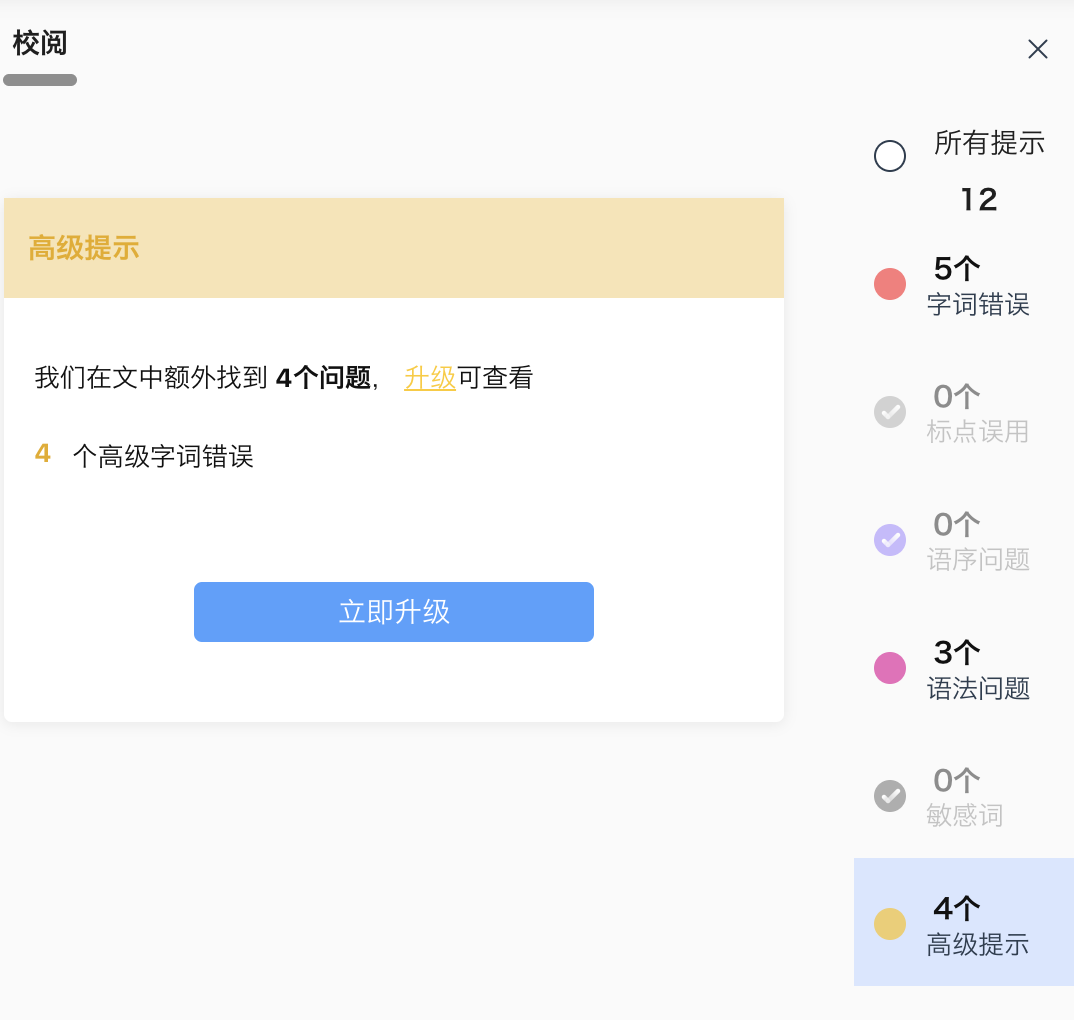
Task: Click the 校阅 panel title
Action: point(40,44)
